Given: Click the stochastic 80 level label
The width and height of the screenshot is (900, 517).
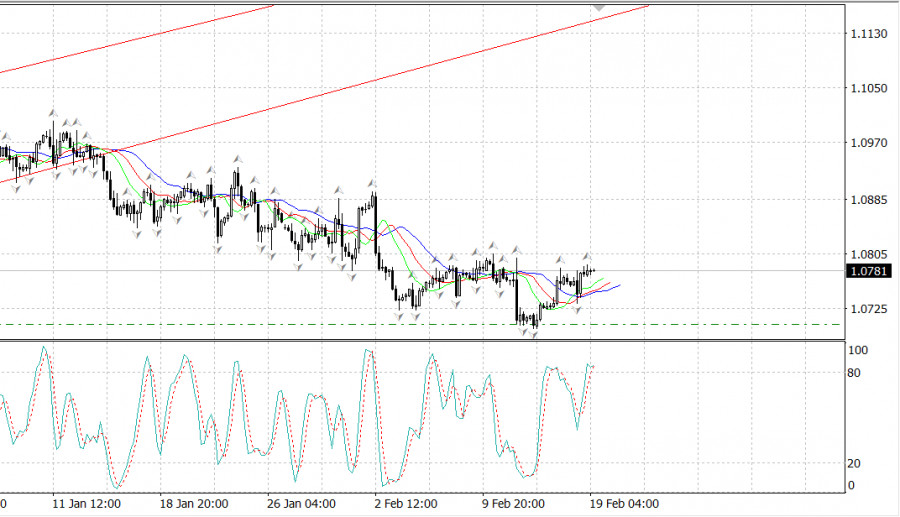Looking at the screenshot, I should pos(854,373).
